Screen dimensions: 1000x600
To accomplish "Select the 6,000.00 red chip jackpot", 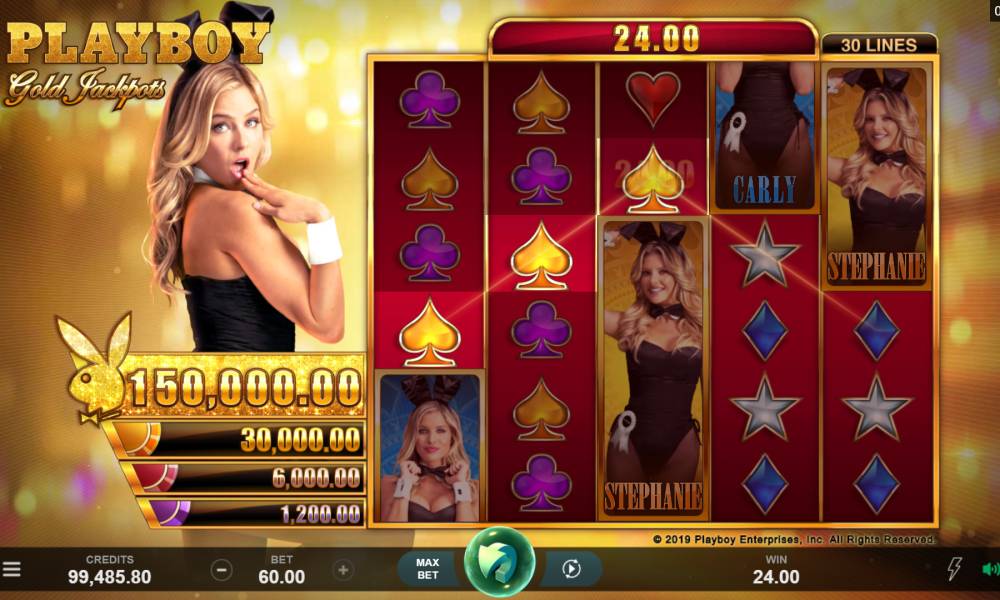I will (245, 478).
